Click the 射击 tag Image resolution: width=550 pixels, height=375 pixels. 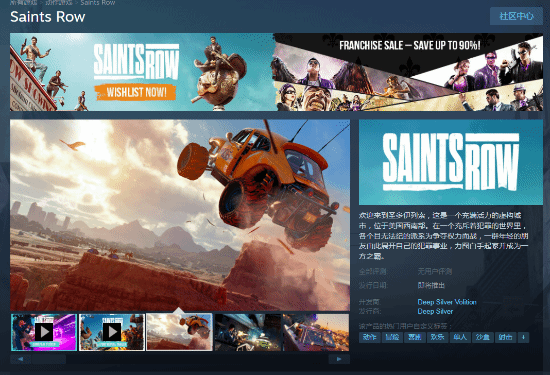point(505,337)
